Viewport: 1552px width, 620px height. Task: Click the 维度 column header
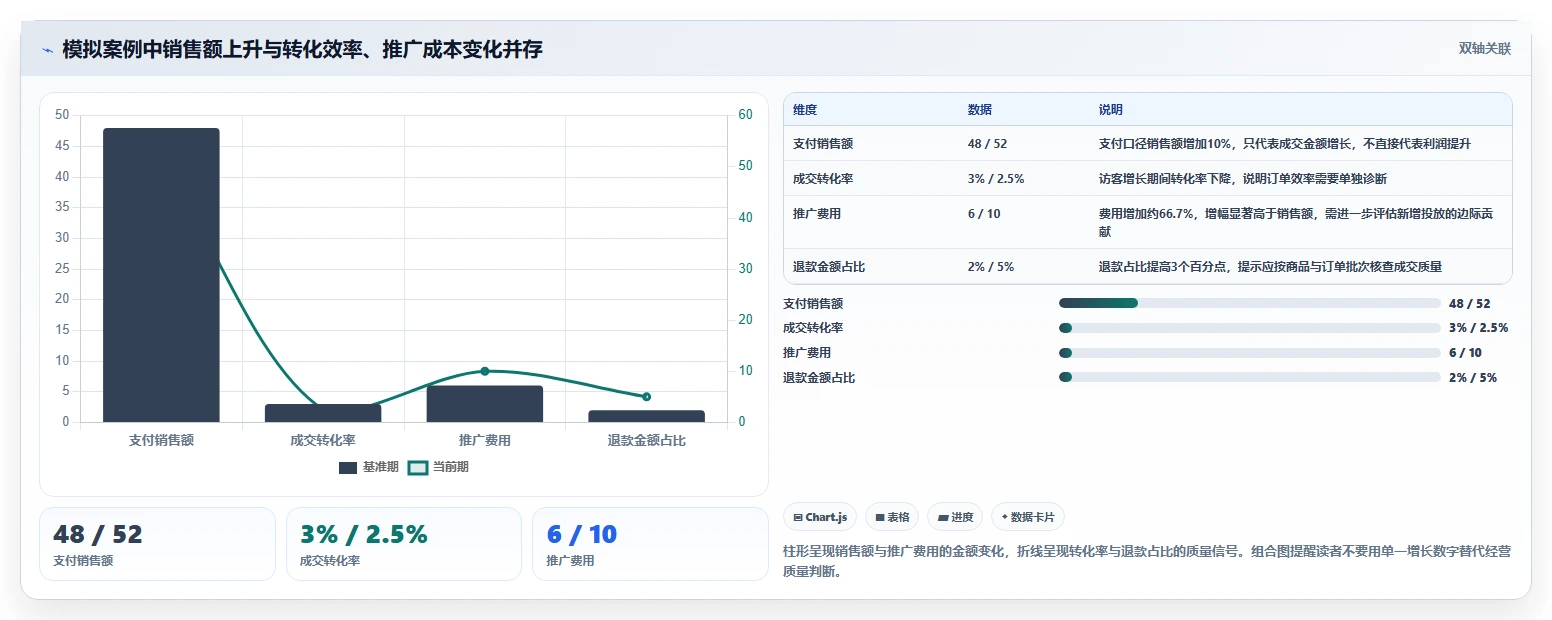pyautogui.click(x=805, y=110)
